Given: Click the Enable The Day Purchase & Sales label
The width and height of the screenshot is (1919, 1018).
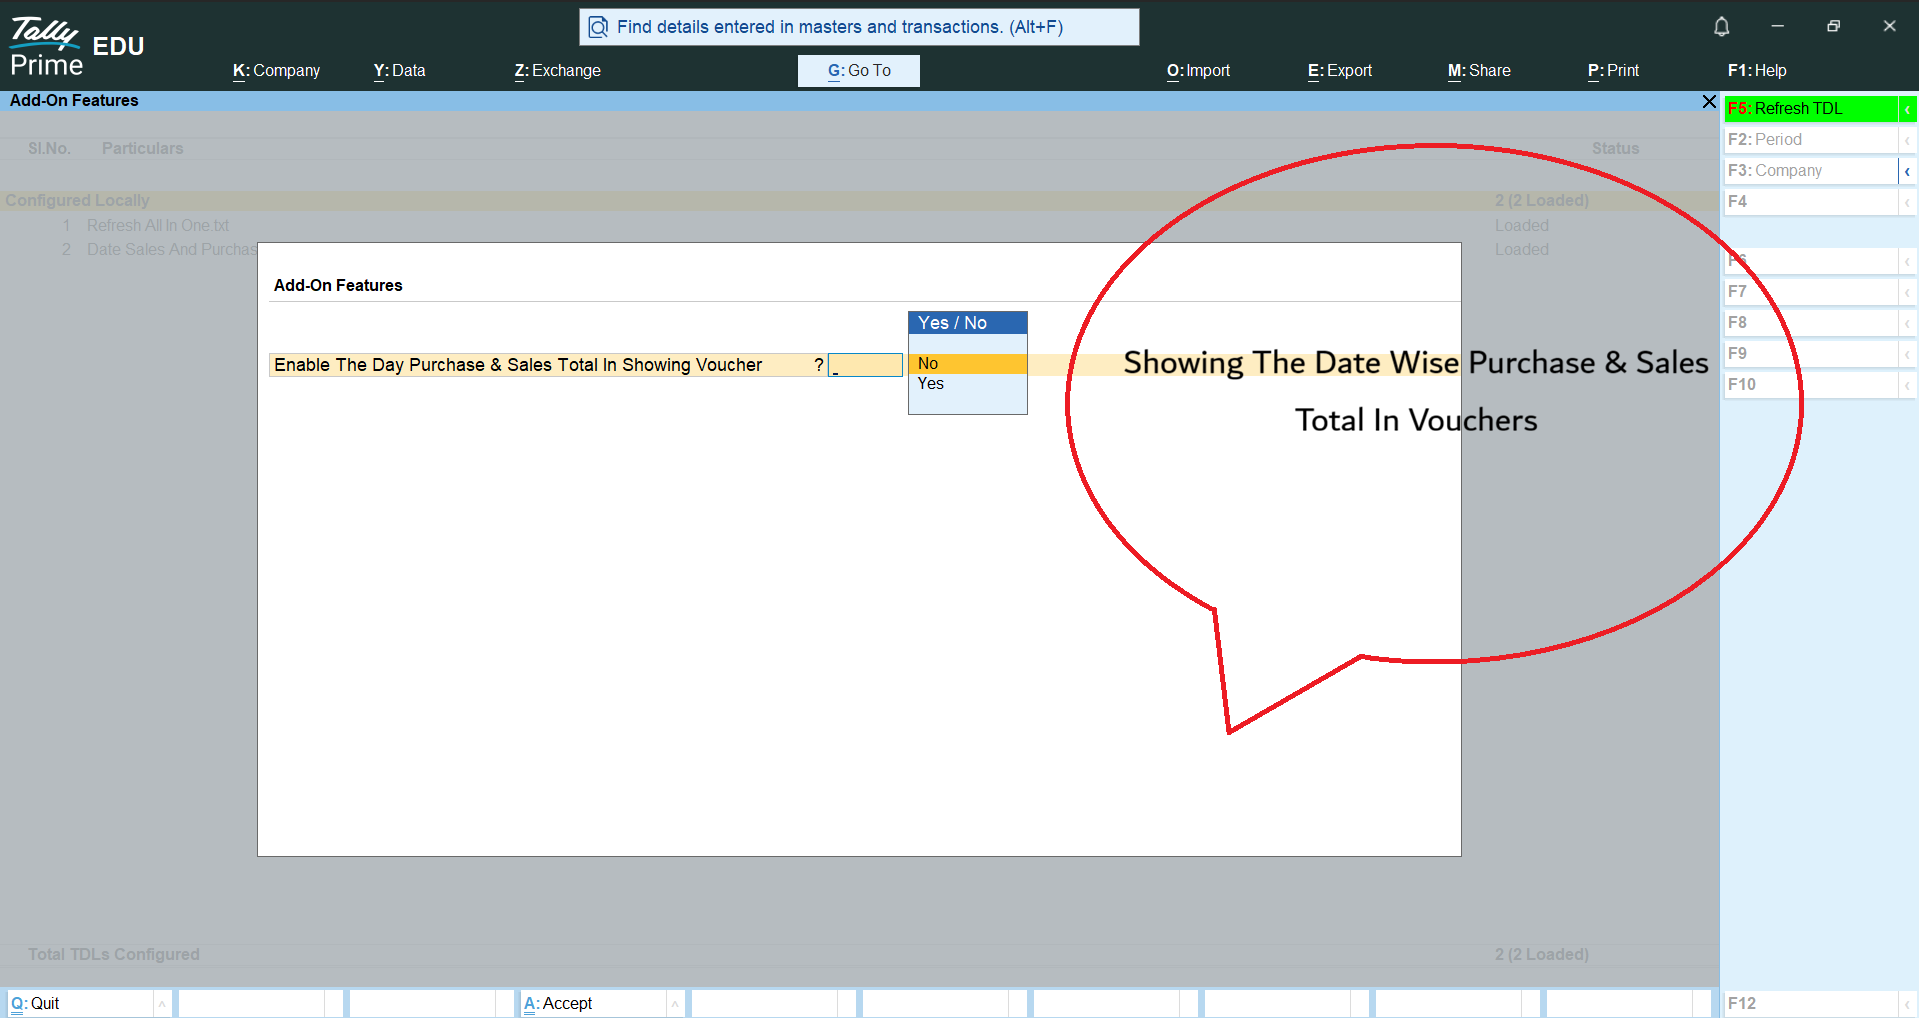Looking at the screenshot, I should [x=518, y=365].
